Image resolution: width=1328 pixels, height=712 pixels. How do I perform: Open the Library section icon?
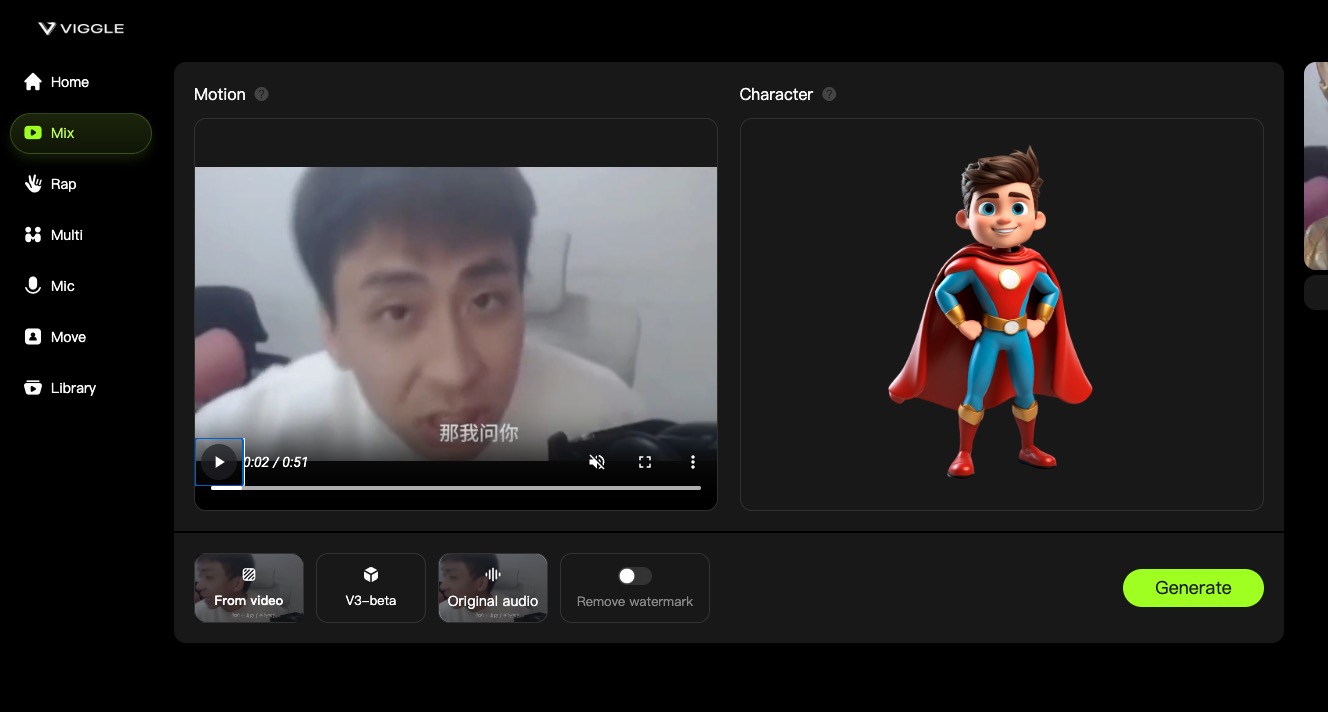33,388
